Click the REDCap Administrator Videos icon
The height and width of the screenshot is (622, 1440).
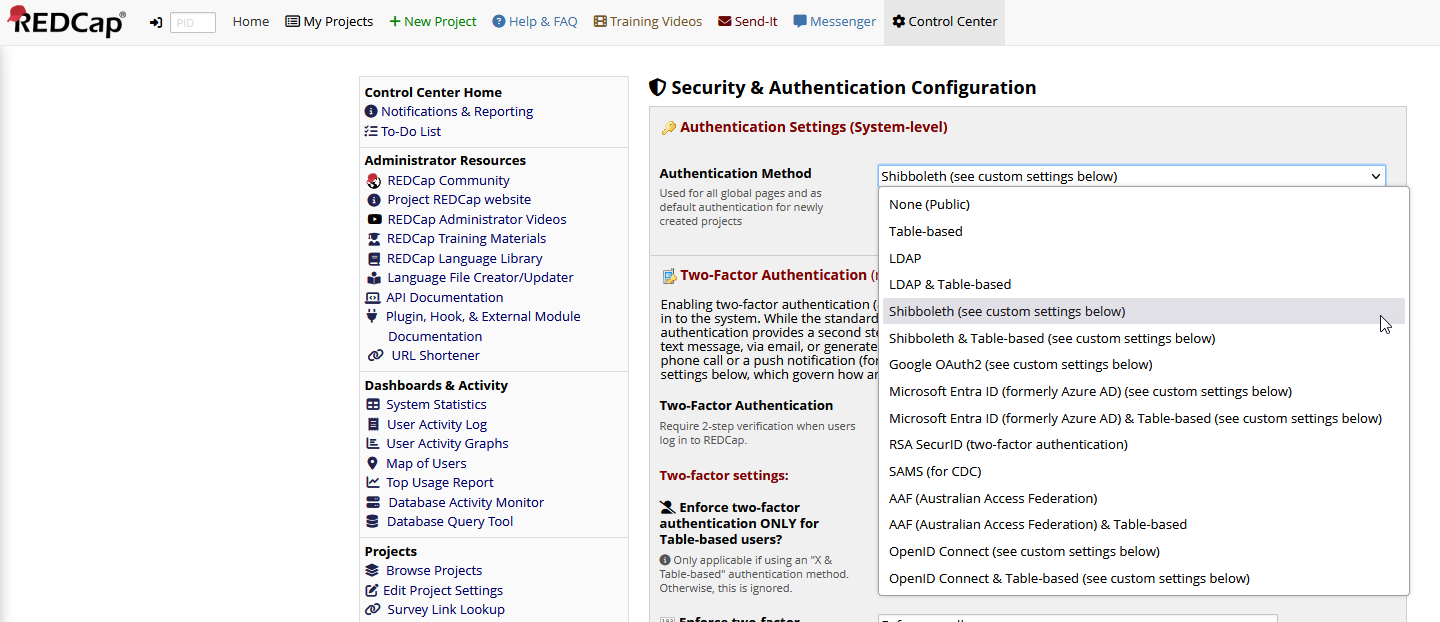(x=372, y=219)
